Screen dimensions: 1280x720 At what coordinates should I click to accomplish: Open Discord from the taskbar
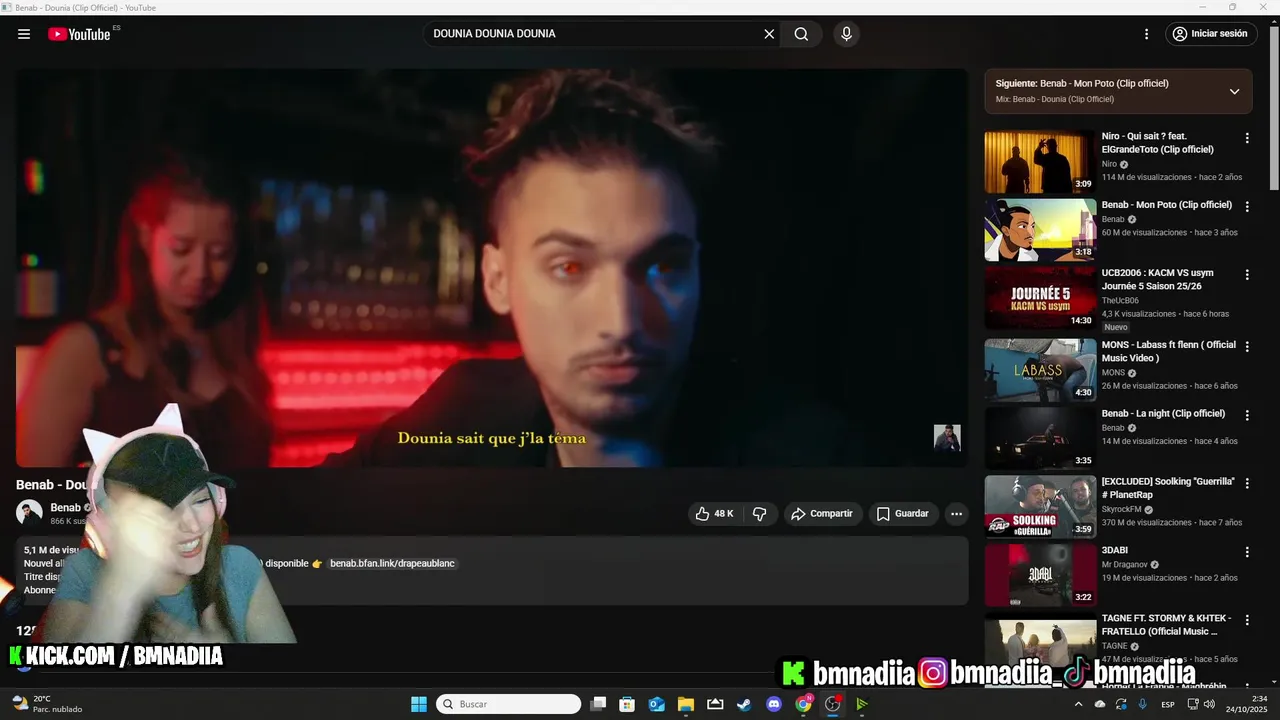[x=773, y=704]
